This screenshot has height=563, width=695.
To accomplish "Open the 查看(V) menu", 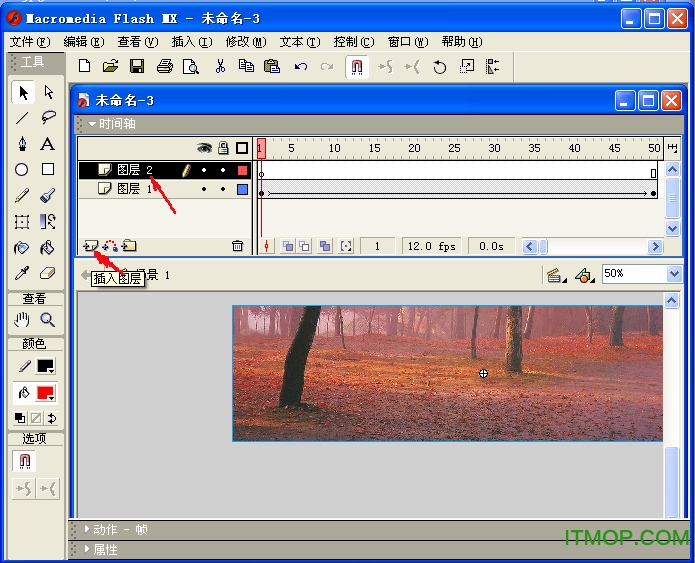I will coord(138,42).
